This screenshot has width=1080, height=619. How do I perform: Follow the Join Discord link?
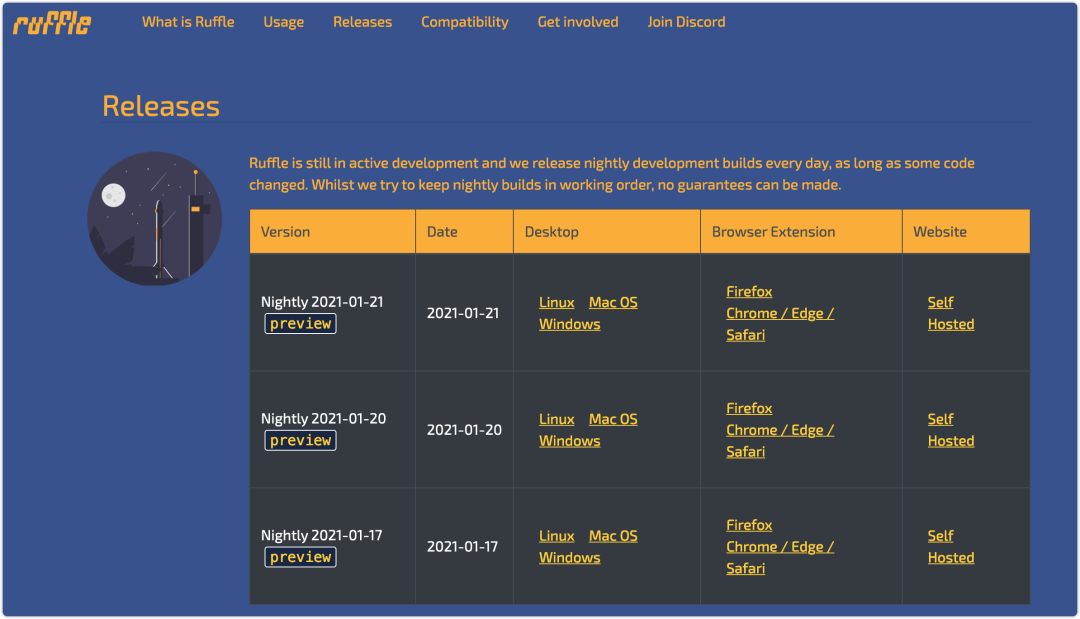point(686,22)
